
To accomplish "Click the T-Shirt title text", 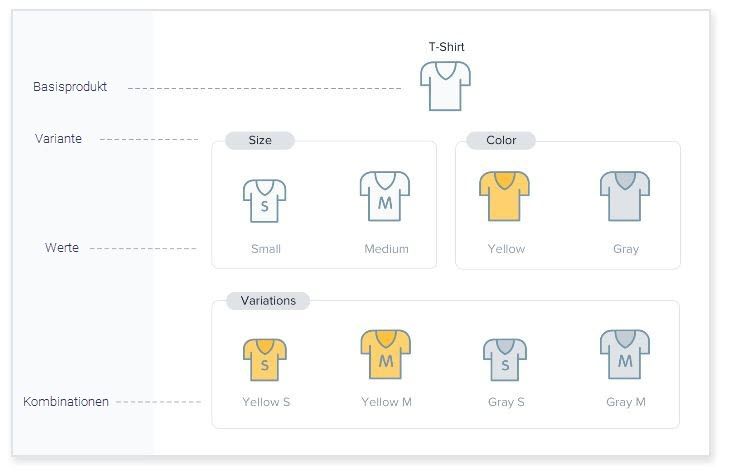I will pos(446,47).
